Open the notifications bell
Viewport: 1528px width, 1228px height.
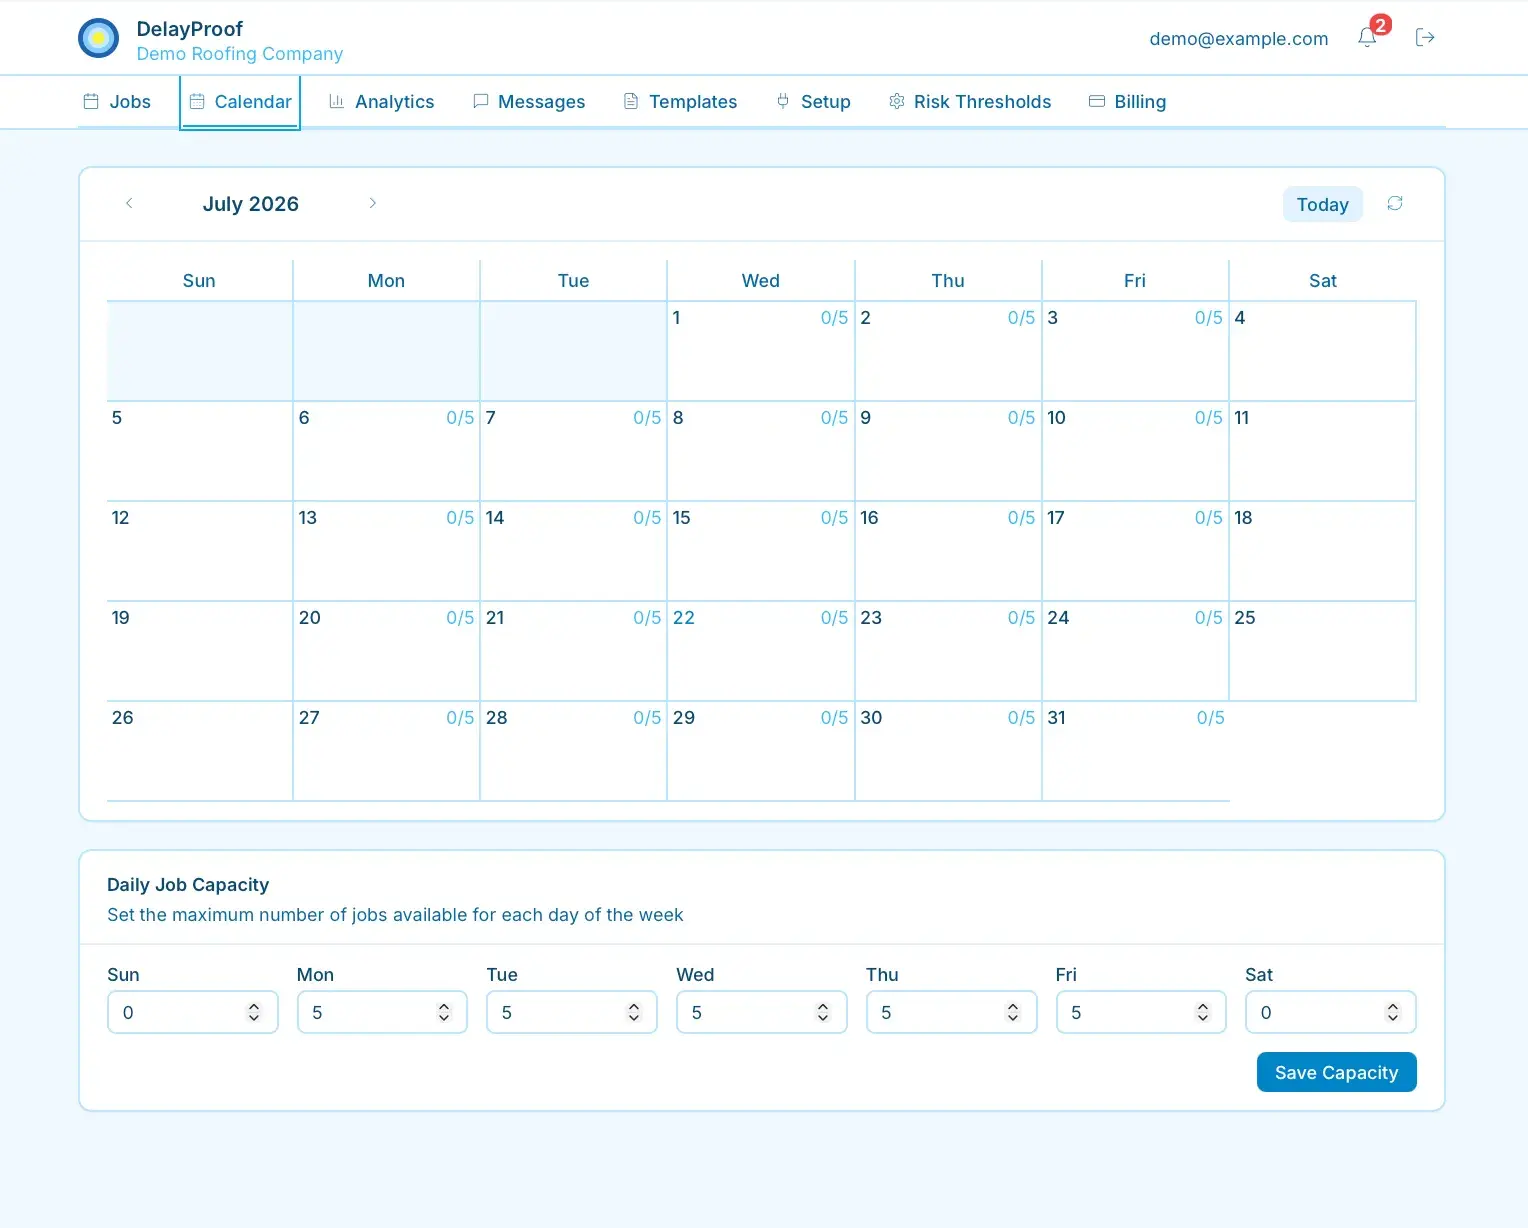point(1367,38)
